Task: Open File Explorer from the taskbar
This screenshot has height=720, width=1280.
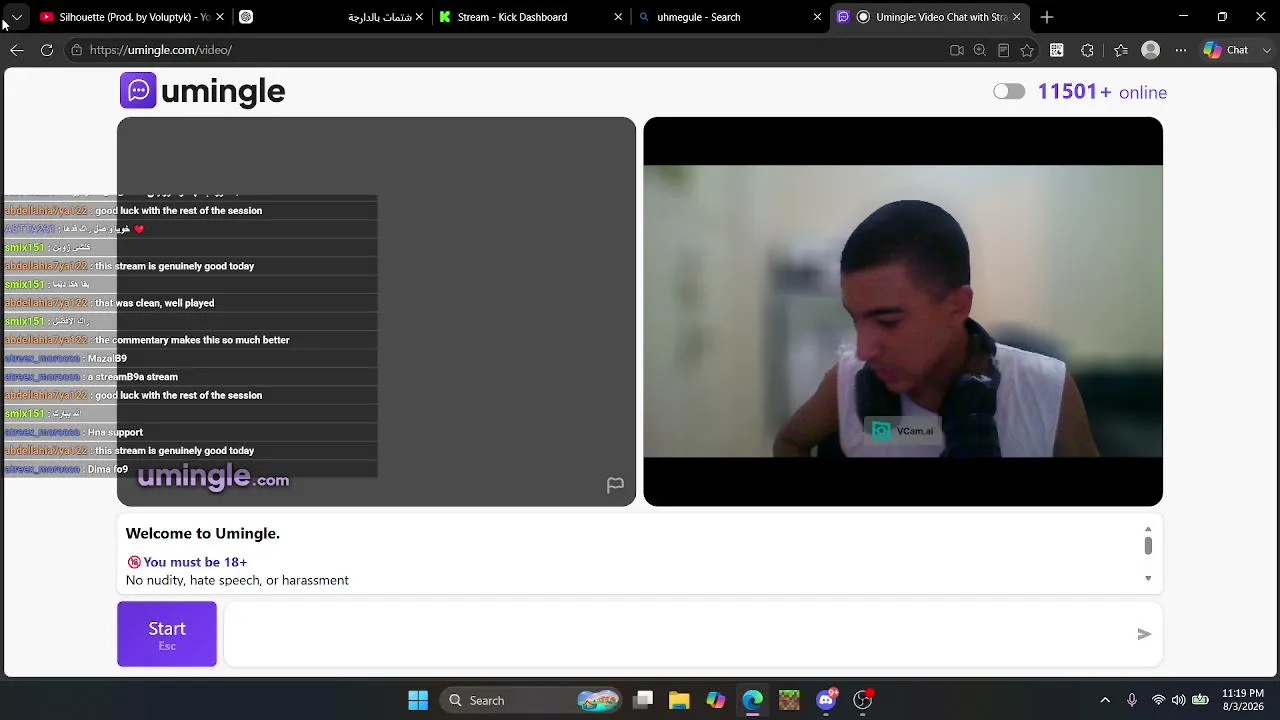Action: (x=679, y=700)
